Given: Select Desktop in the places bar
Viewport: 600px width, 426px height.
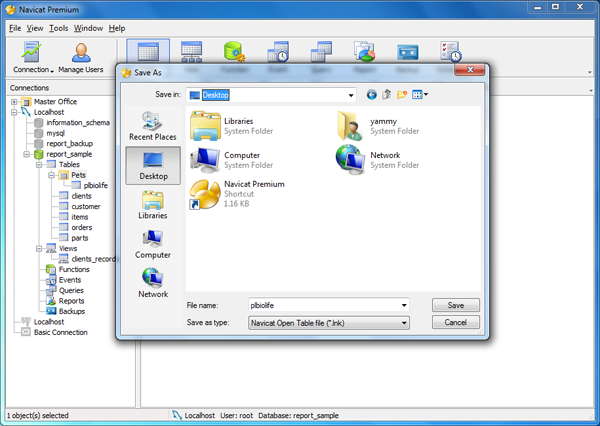Looking at the screenshot, I should click(153, 166).
